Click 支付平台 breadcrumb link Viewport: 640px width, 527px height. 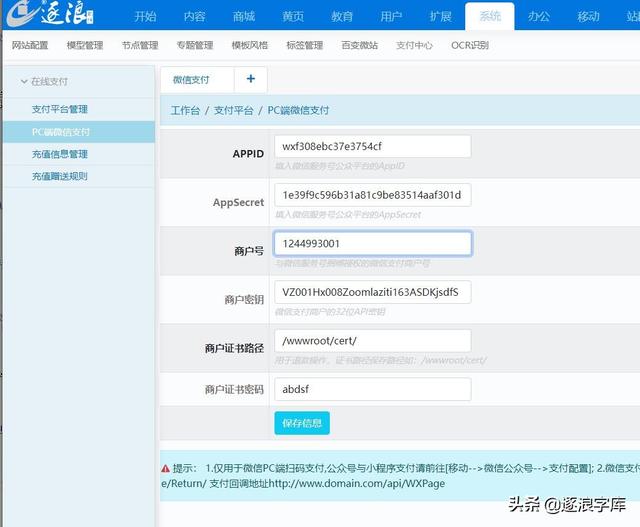(x=233, y=110)
